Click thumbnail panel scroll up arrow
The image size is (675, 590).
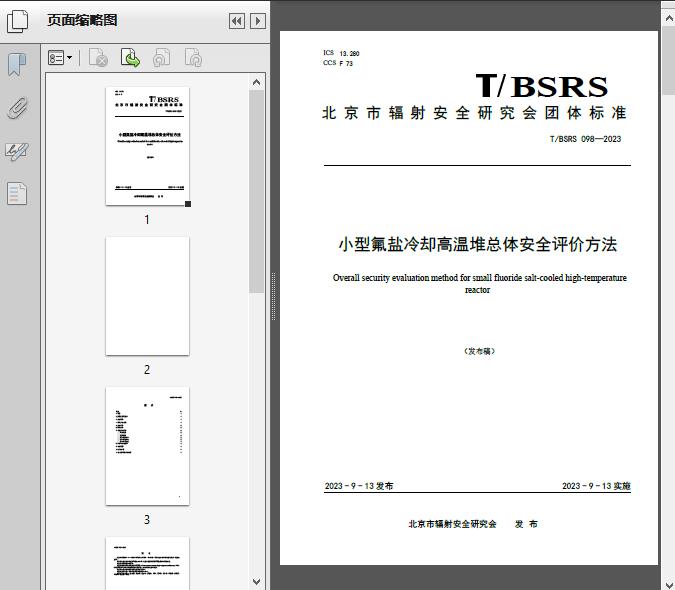click(257, 82)
